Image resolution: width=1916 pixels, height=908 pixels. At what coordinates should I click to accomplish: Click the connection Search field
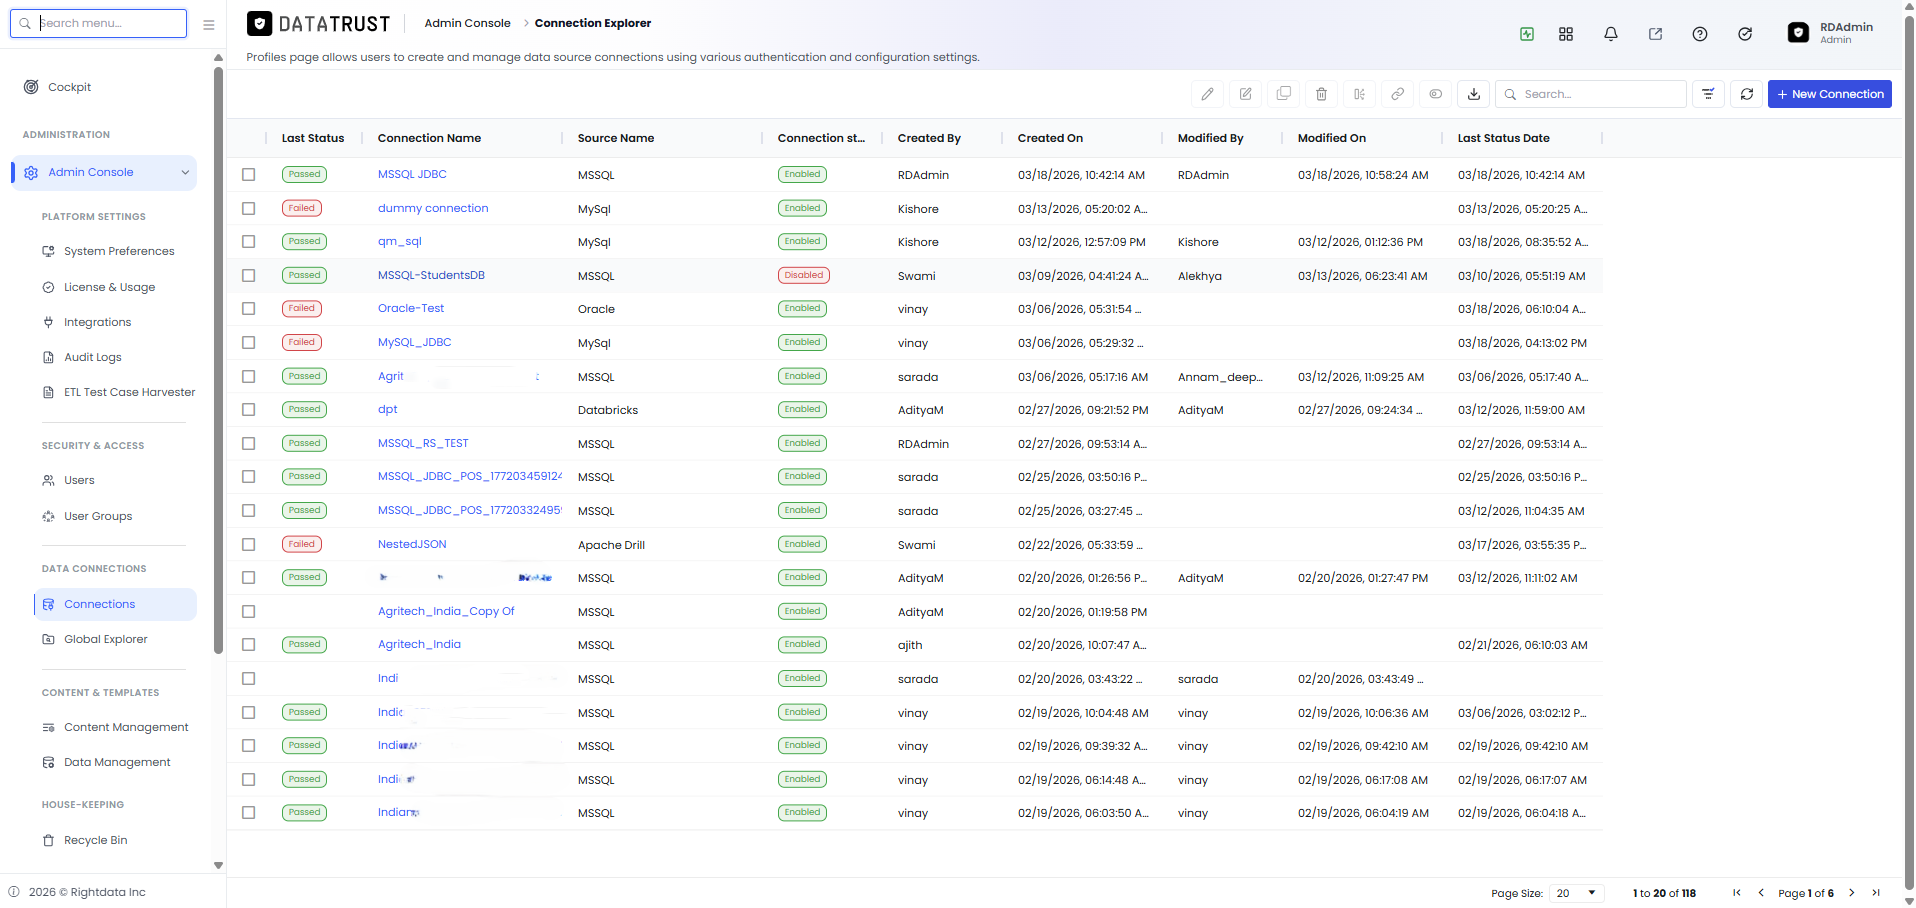pos(1590,94)
